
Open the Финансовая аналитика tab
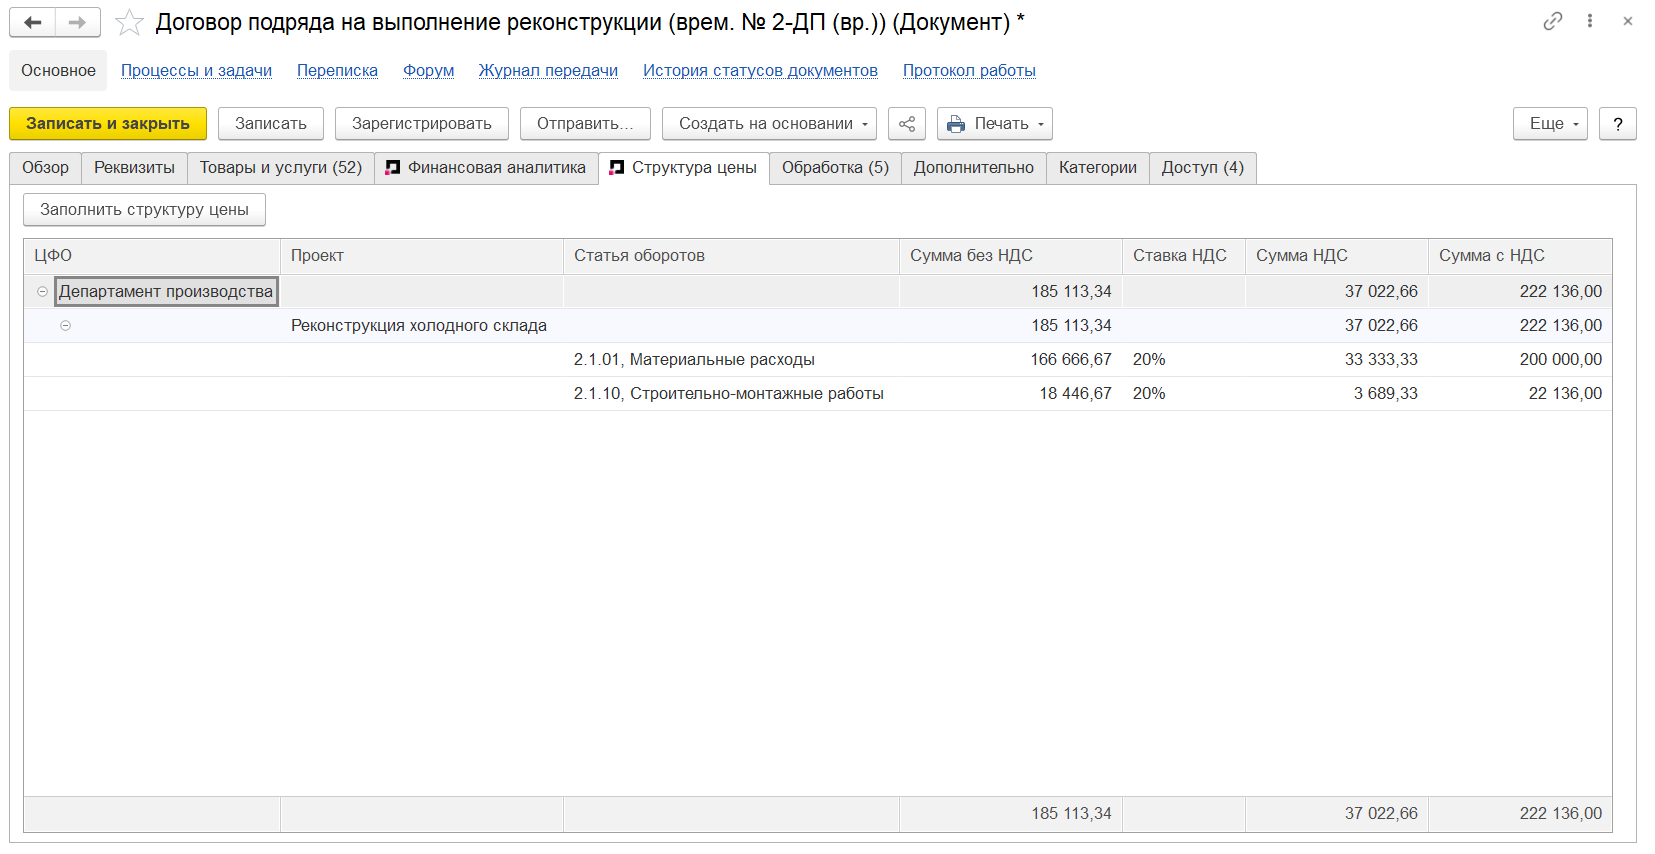point(487,168)
